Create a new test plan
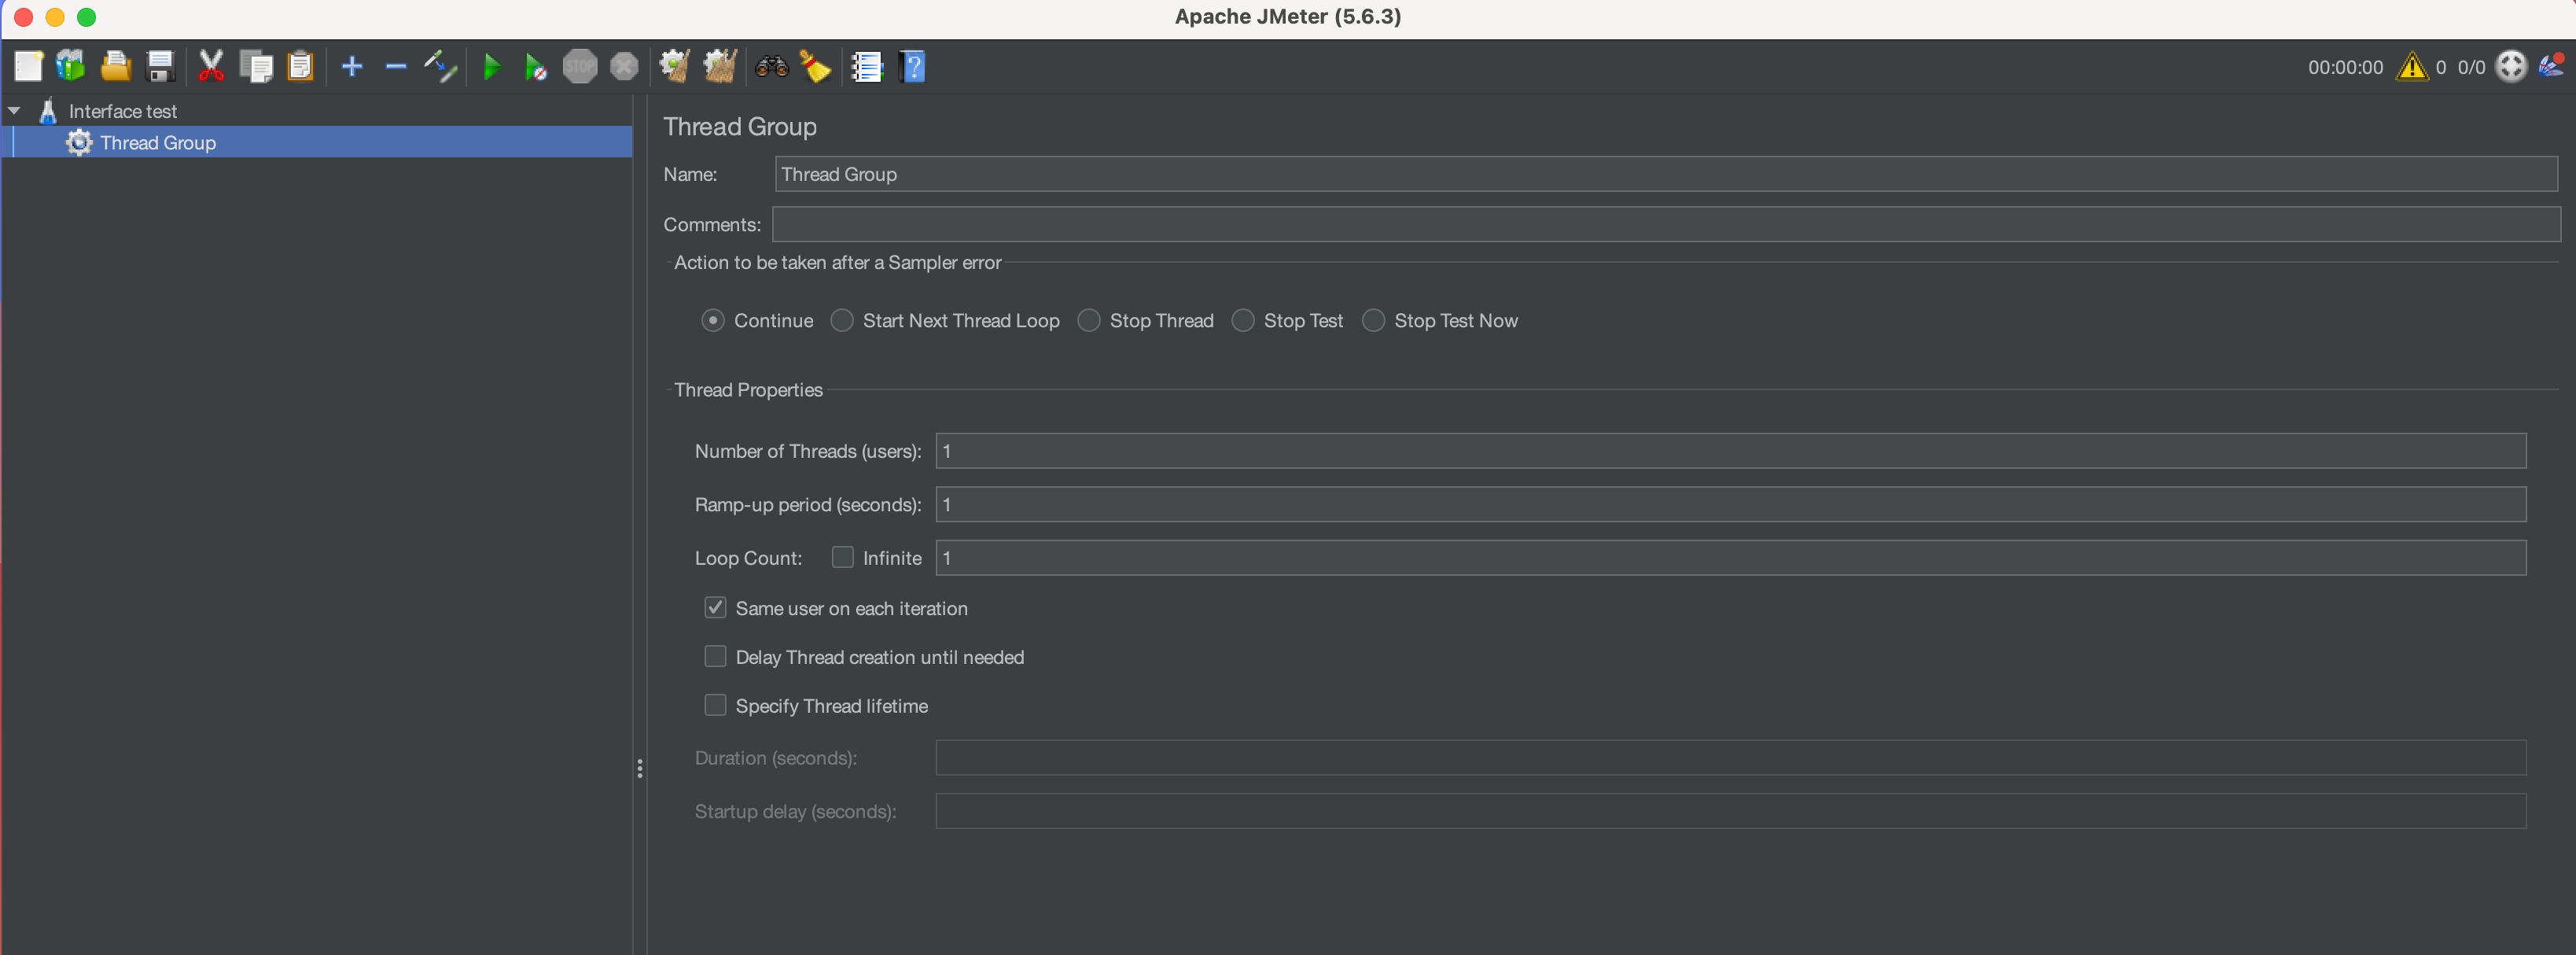Image resolution: width=2576 pixels, height=955 pixels. pyautogui.click(x=28, y=67)
